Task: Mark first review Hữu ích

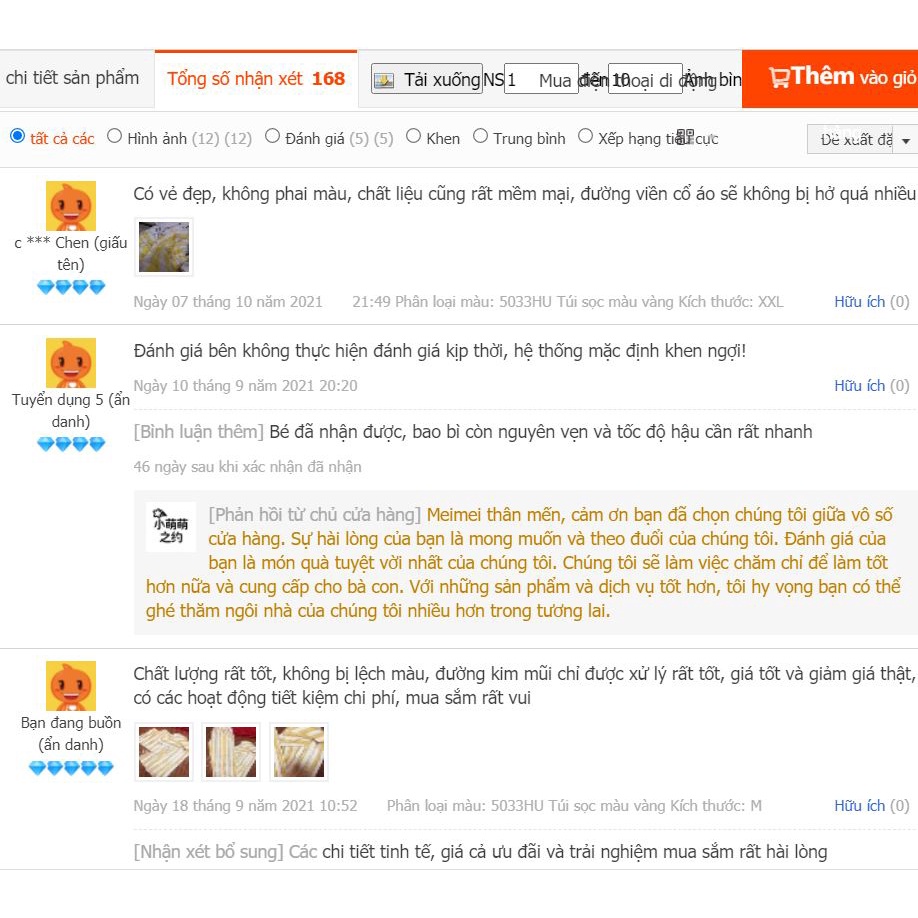Action: click(871, 302)
